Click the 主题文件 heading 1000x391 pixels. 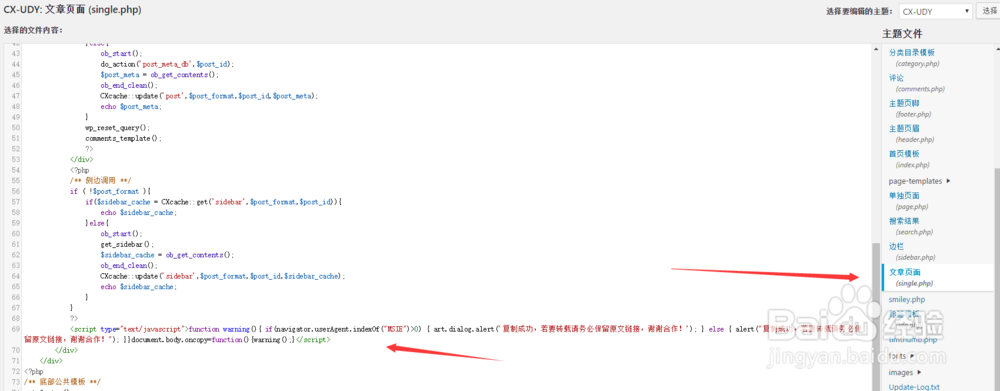[902, 34]
